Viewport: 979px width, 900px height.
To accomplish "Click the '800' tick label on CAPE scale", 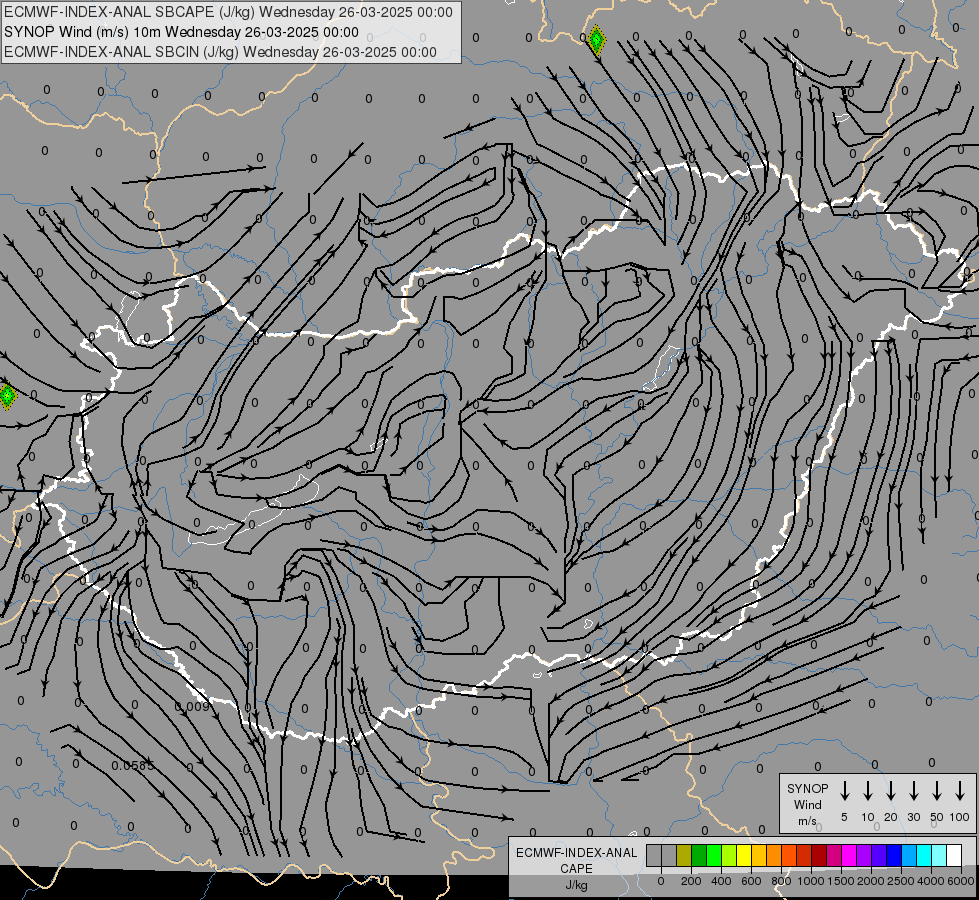I will click(x=781, y=881).
